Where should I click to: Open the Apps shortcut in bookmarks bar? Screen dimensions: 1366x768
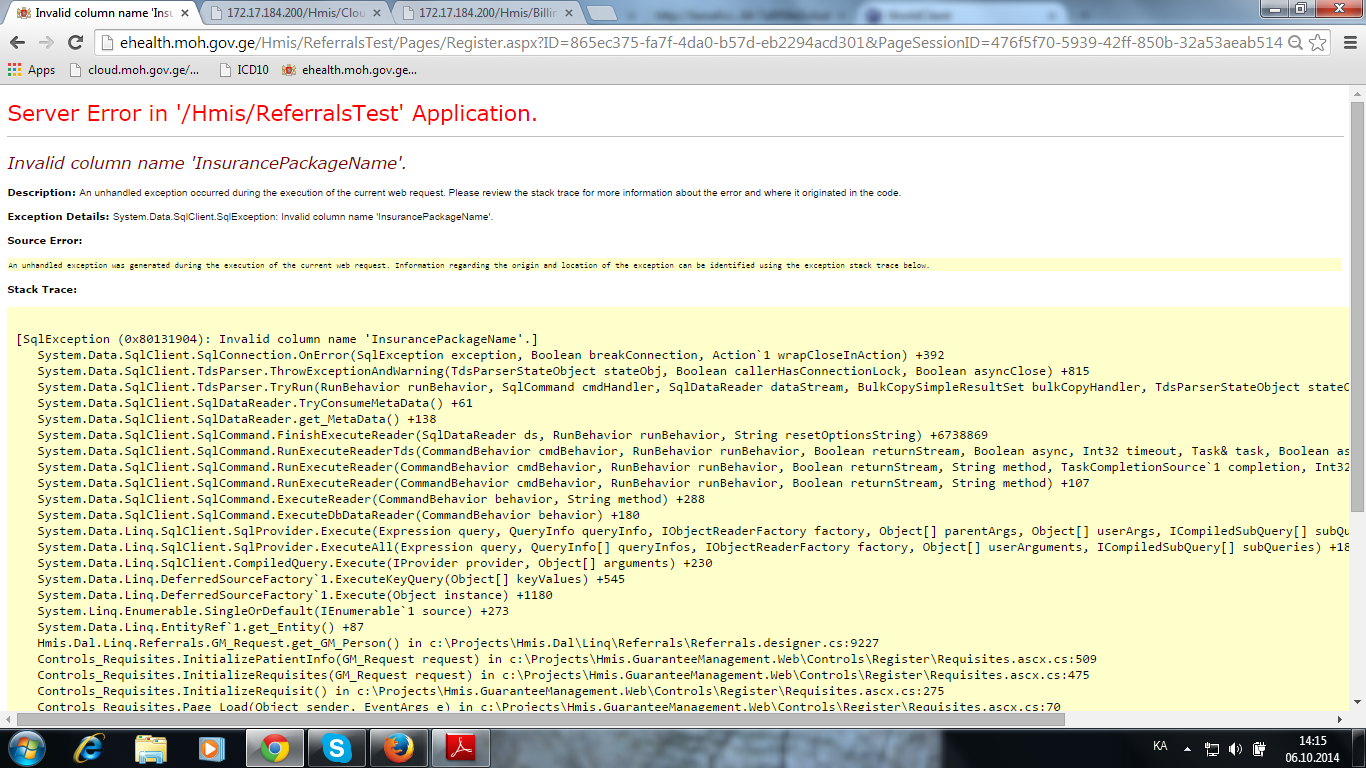[x=32, y=70]
